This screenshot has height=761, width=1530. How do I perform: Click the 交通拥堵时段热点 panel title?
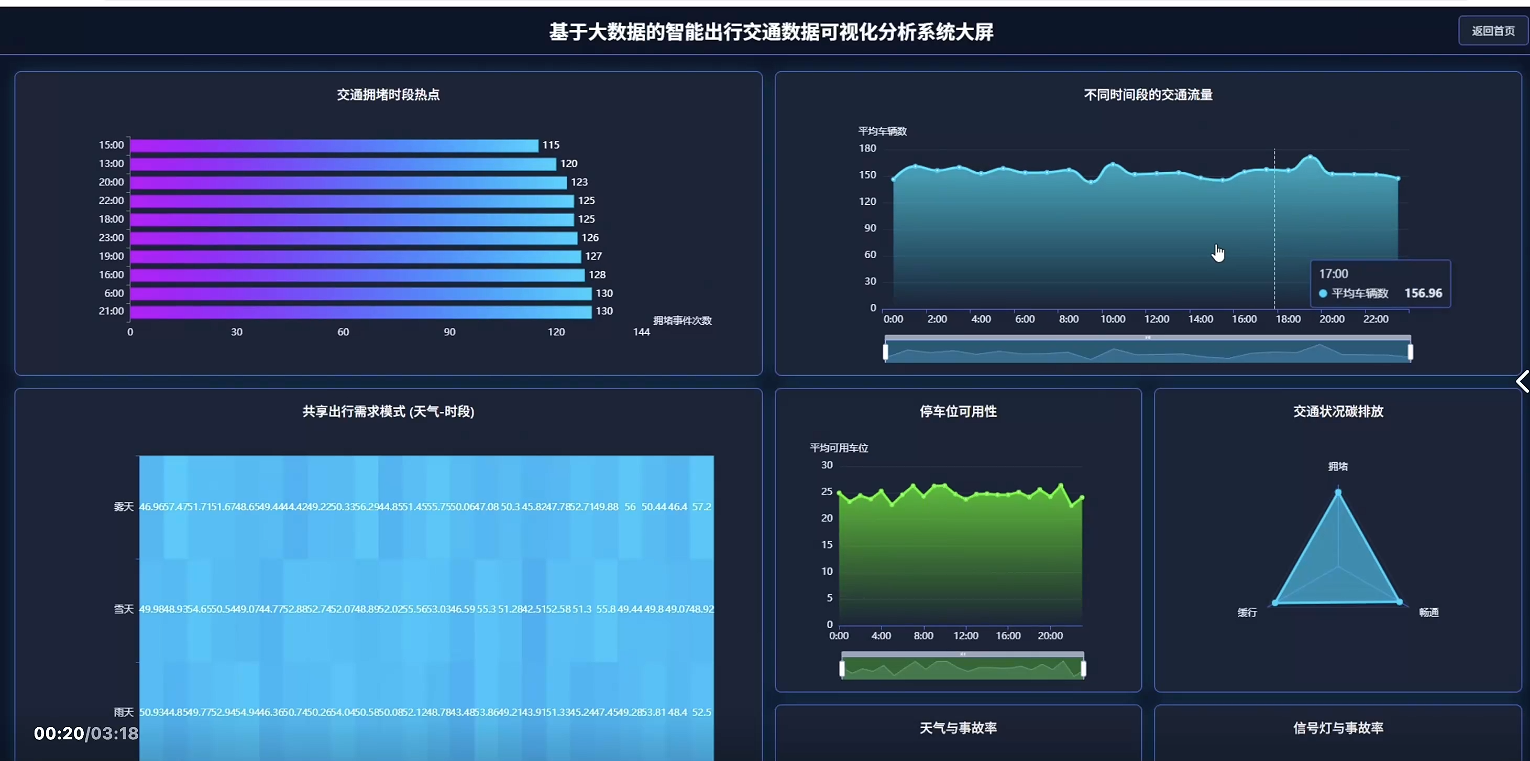coord(388,95)
